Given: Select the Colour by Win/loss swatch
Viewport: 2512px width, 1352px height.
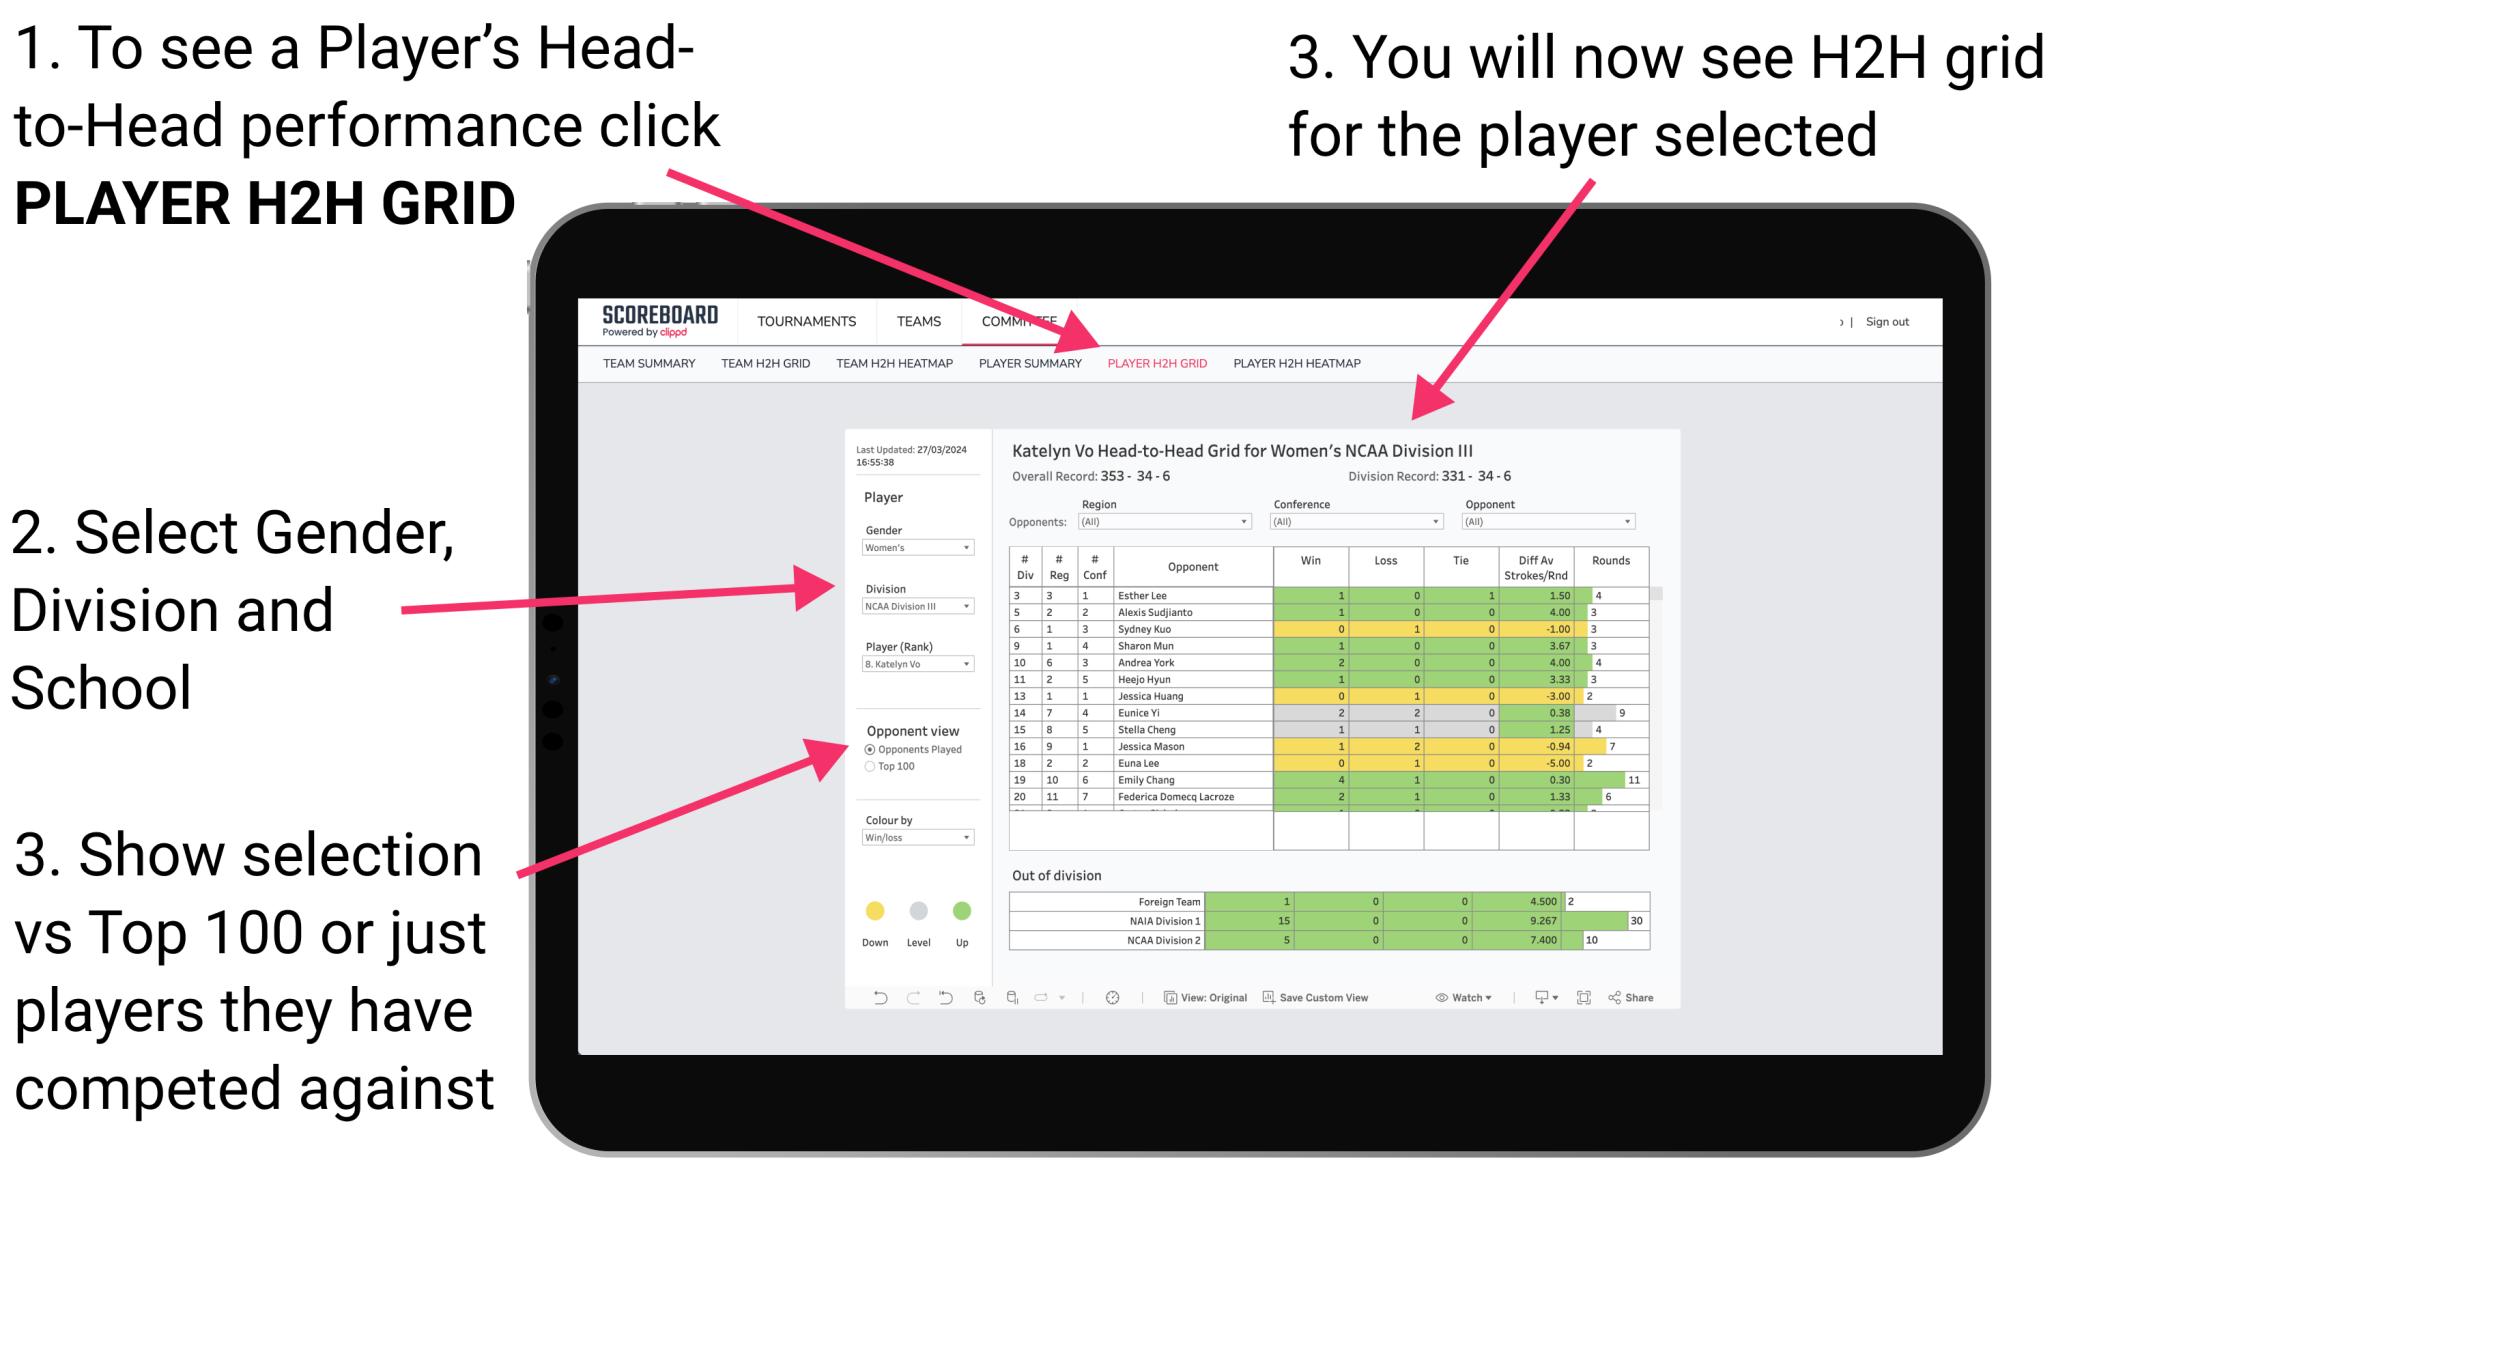Looking at the screenshot, I should (916, 838).
